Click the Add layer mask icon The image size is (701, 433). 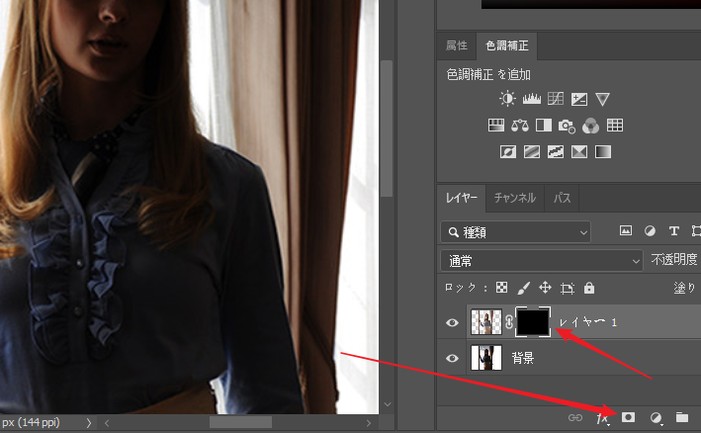(630, 417)
